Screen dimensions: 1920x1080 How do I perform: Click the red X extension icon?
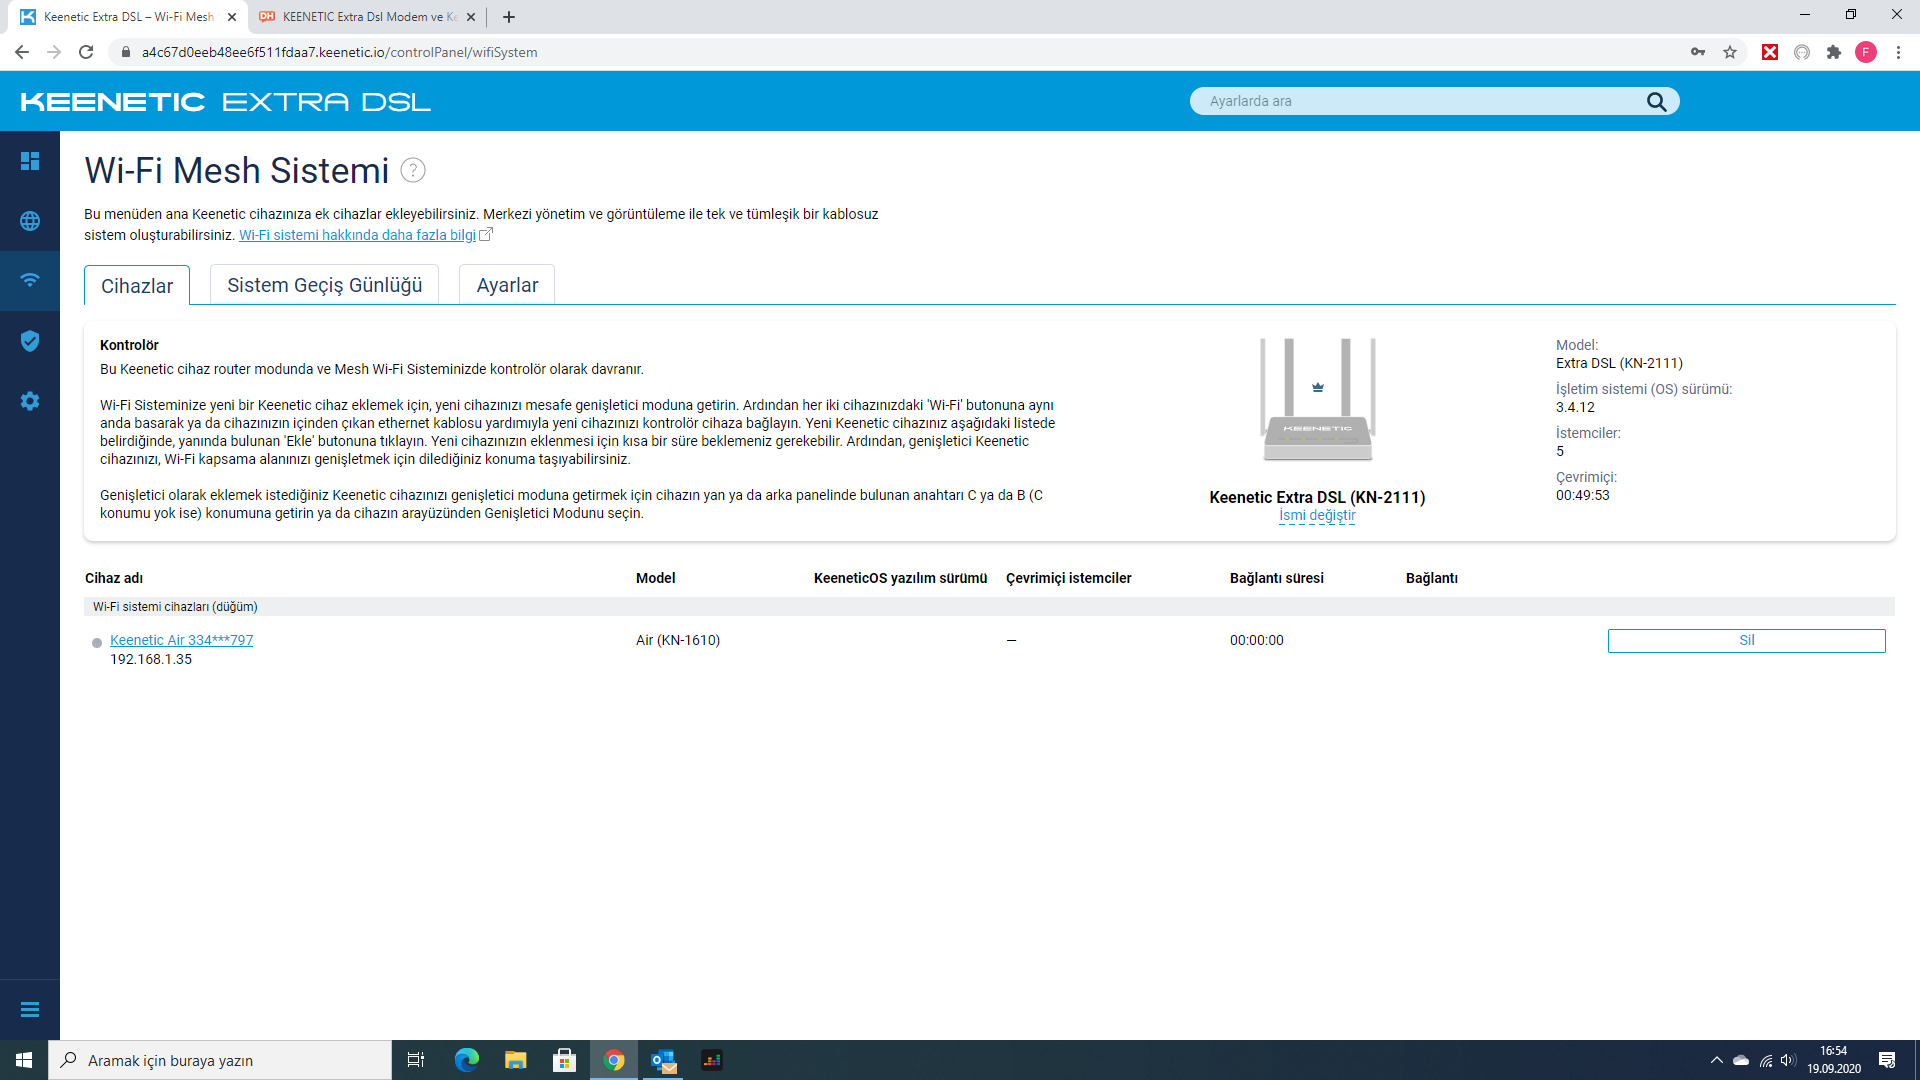click(x=1770, y=52)
